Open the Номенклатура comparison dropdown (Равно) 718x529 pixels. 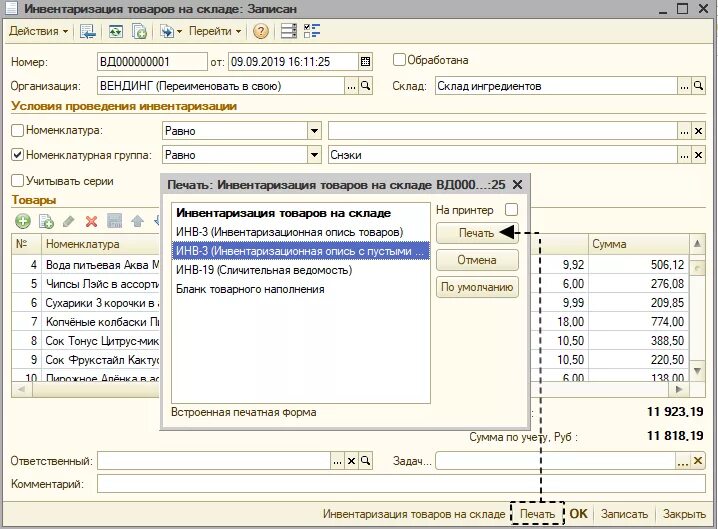coord(314,131)
